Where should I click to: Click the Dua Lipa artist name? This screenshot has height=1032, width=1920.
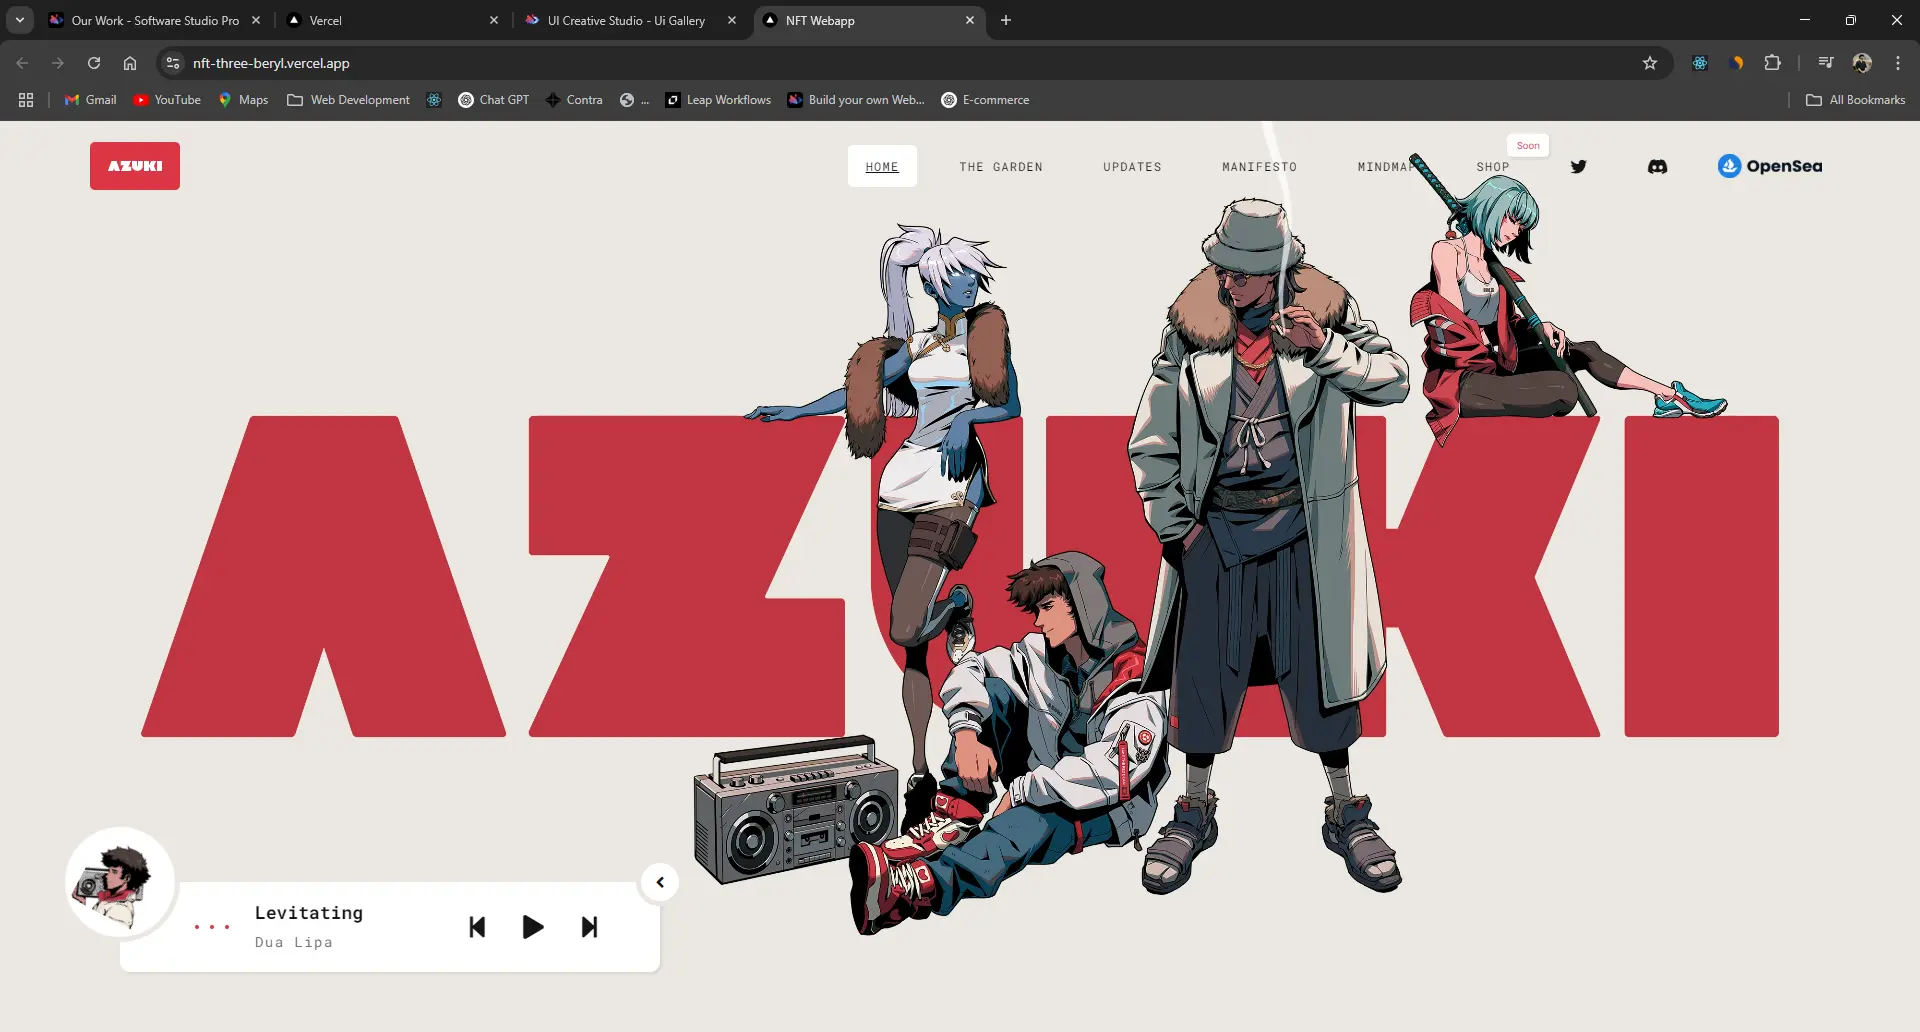[x=293, y=942]
